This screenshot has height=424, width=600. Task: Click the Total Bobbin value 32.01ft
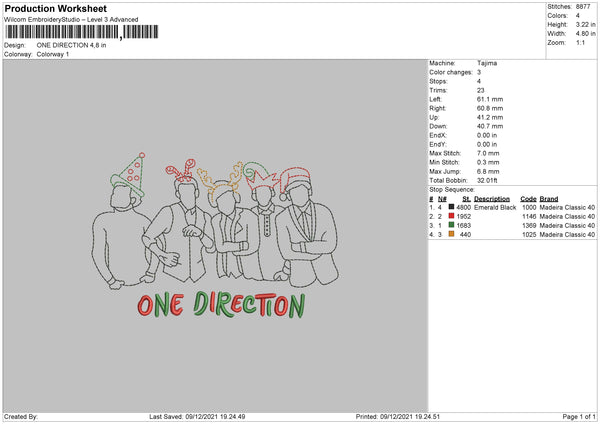[x=487, y=180]
